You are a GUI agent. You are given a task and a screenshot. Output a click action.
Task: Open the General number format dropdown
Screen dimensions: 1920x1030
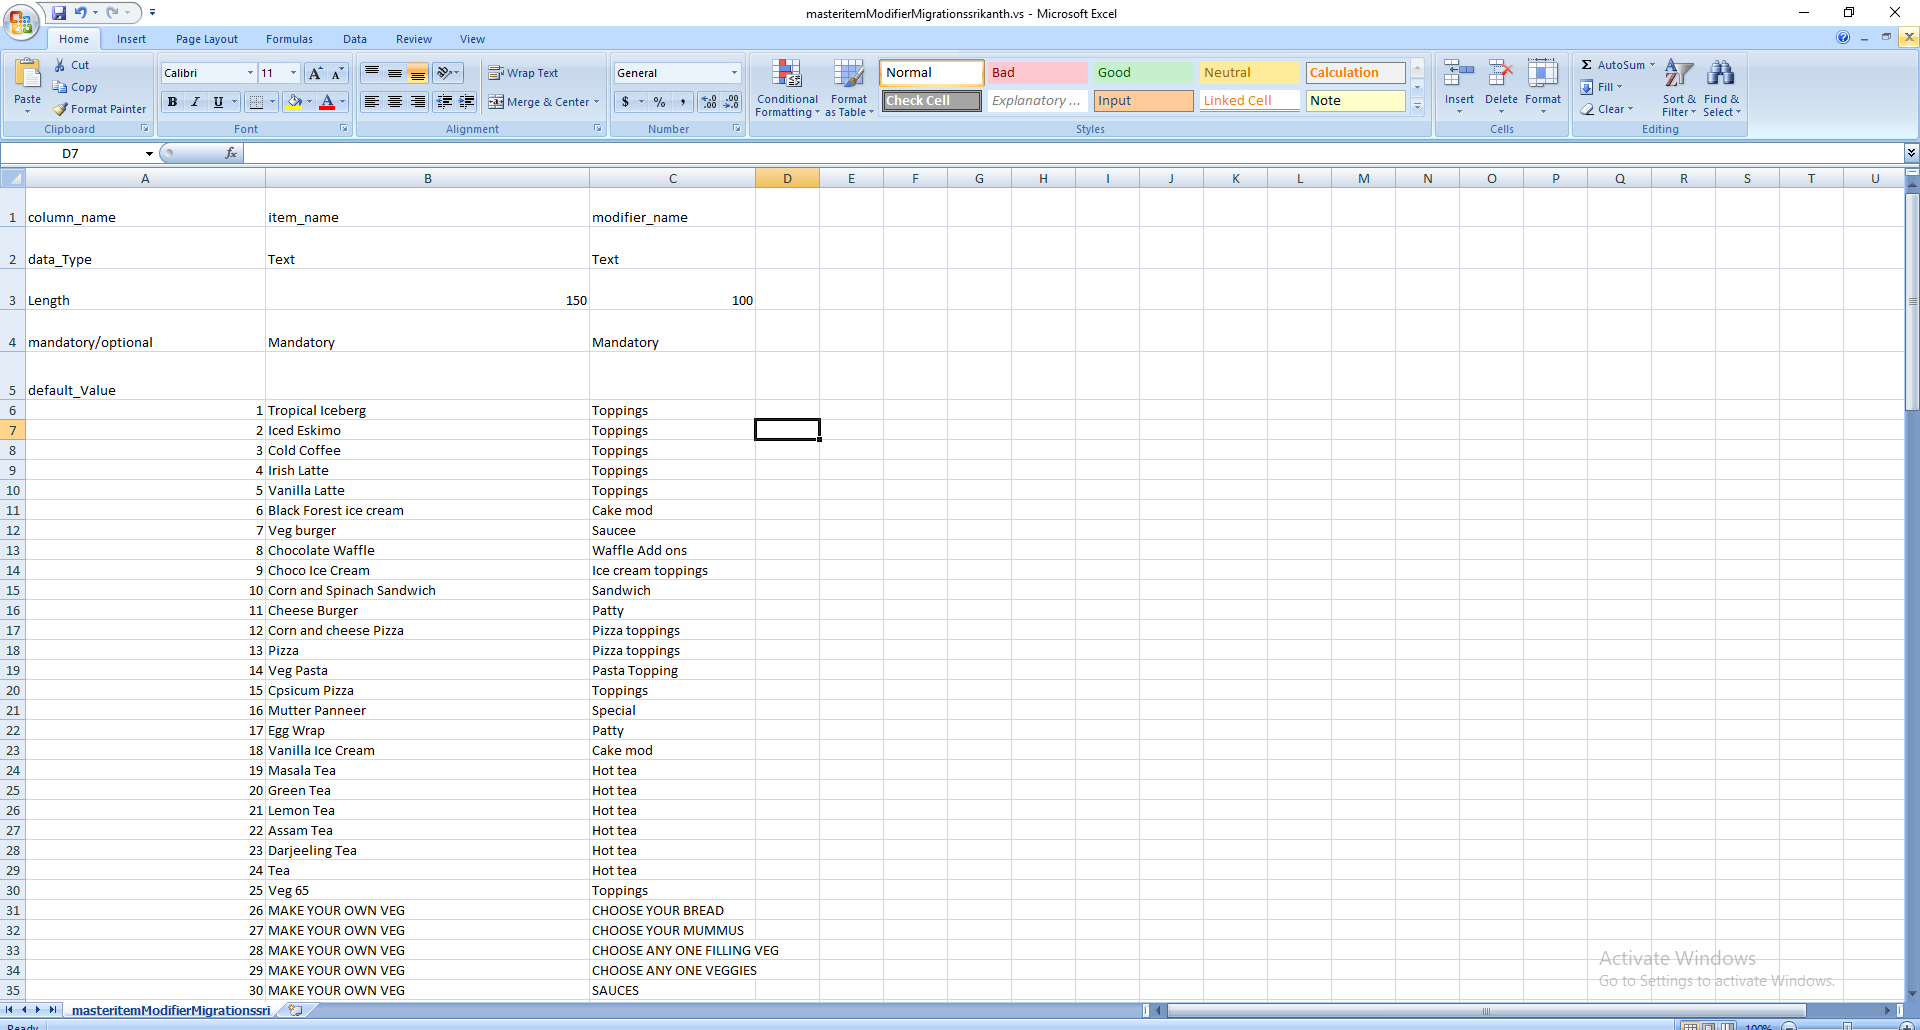coord(734,73)
